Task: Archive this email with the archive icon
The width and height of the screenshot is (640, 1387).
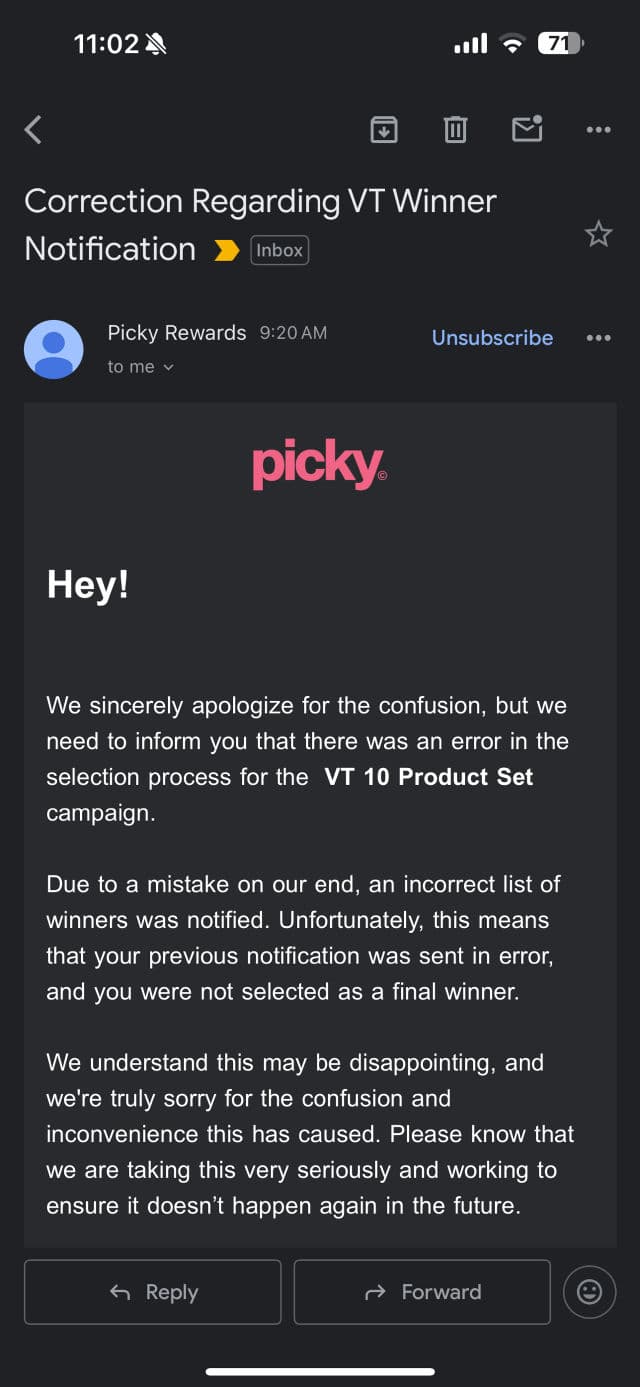Action: 384,129
